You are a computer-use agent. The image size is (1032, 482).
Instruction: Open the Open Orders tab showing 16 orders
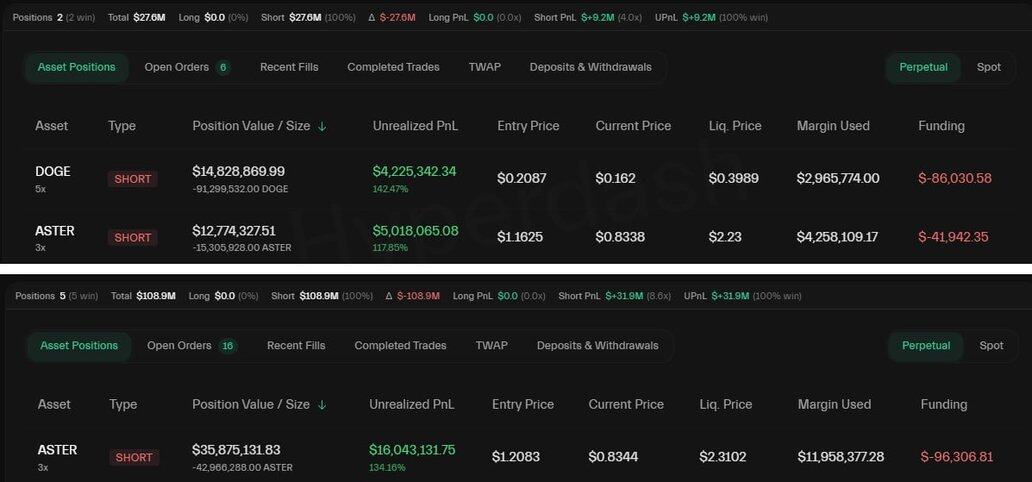pyautogui.click(x=179, y=346)
